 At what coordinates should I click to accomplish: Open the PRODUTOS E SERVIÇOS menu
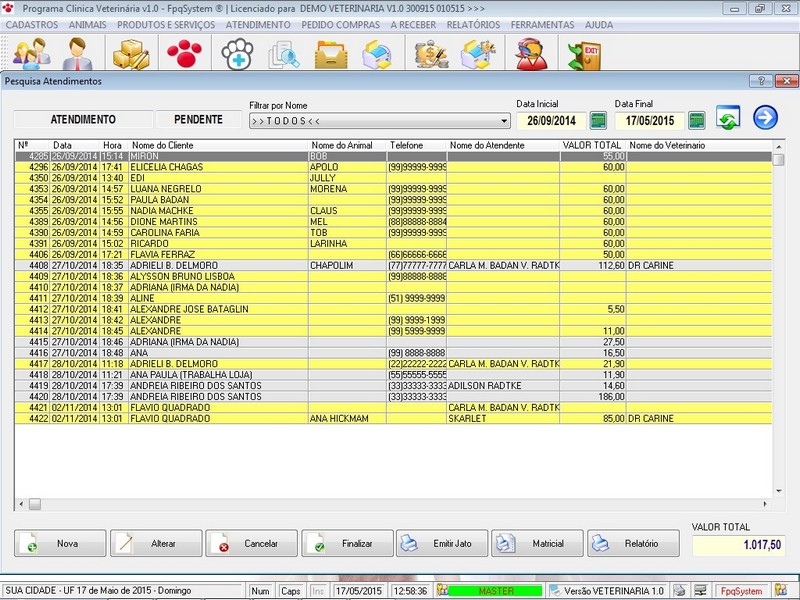(166, 25)
